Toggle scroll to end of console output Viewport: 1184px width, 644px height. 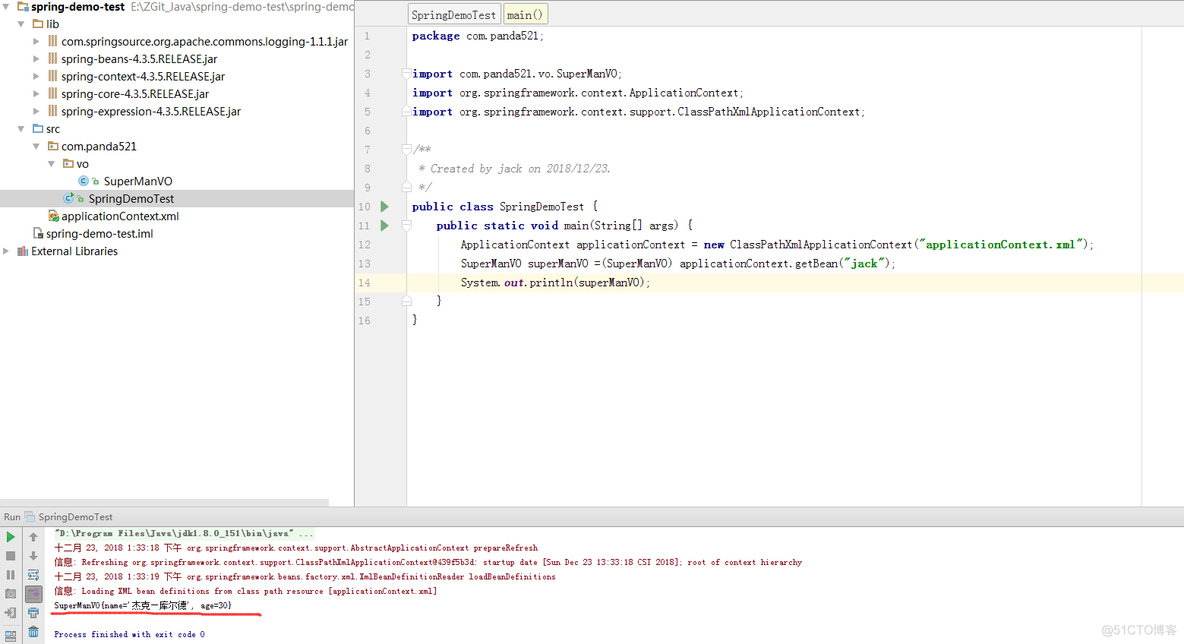click(x=33, y=594)
